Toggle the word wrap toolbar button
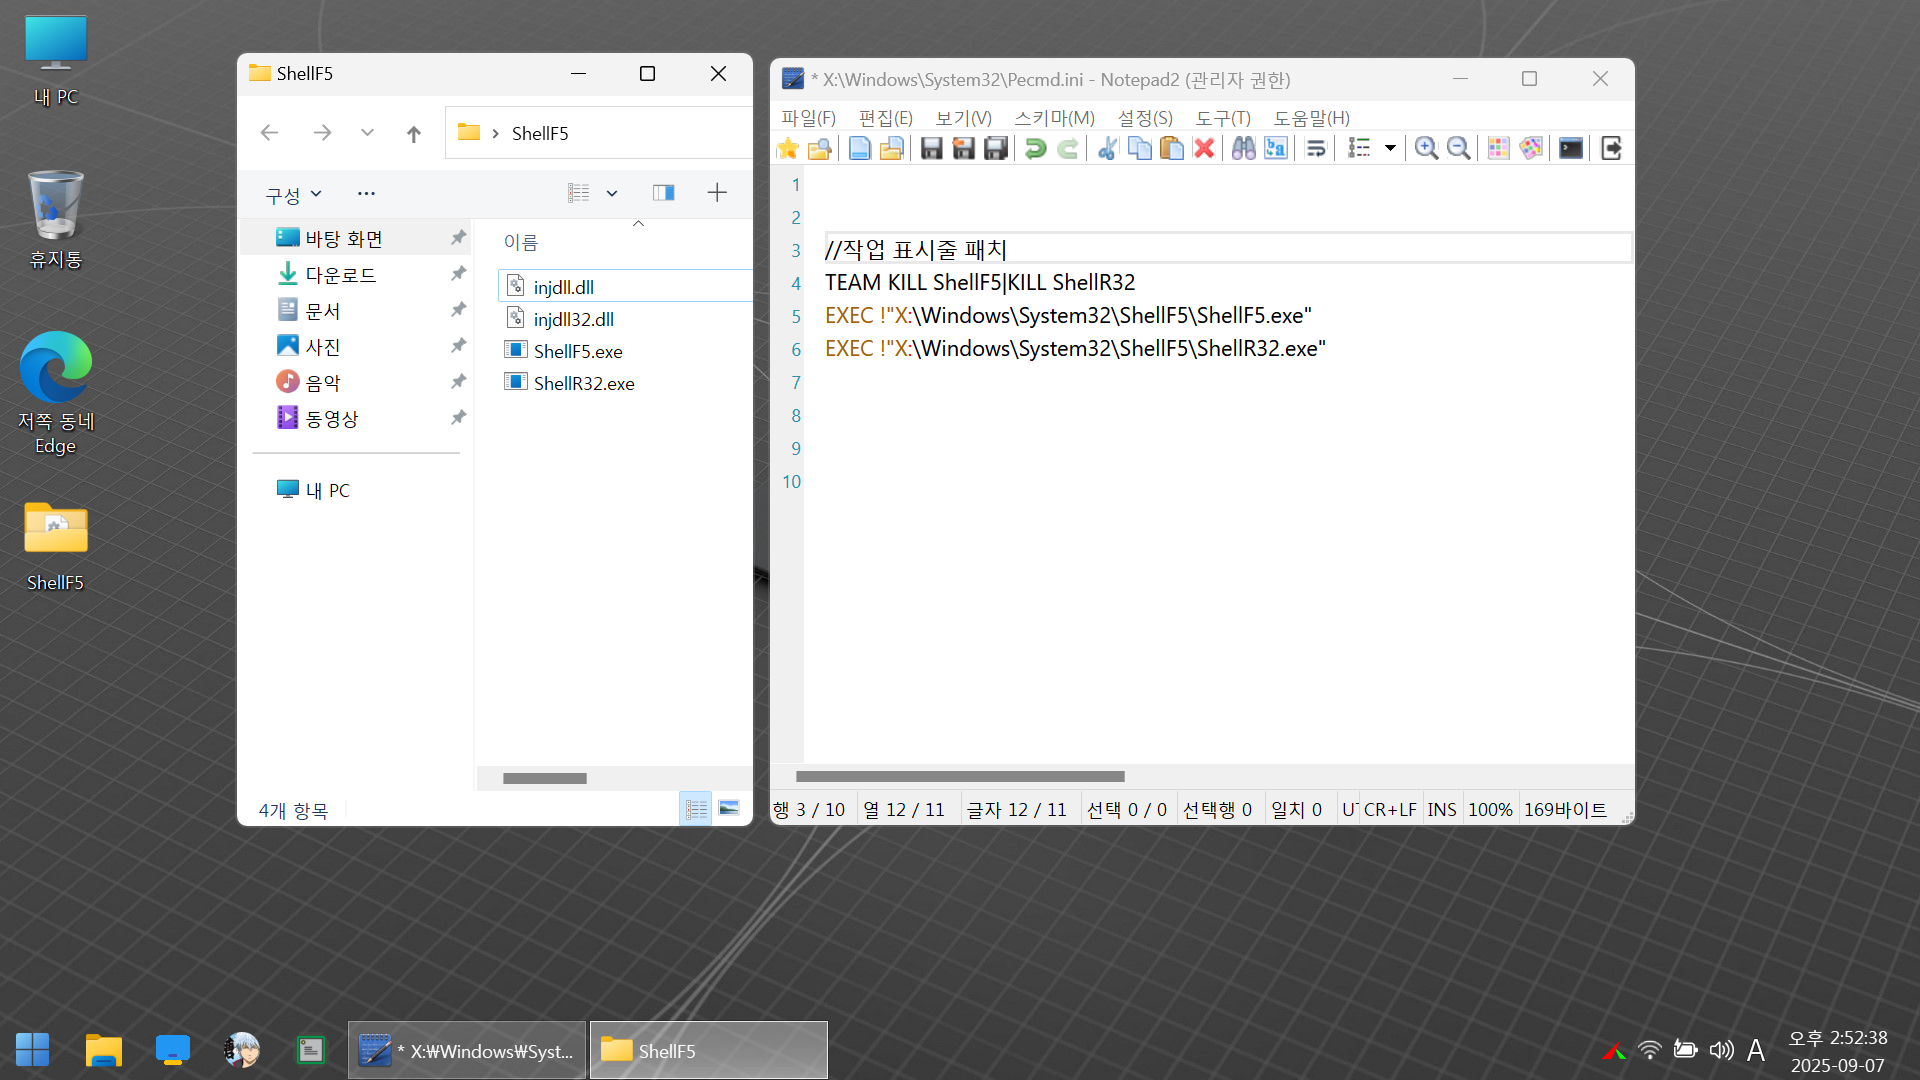Viewport: 1920px width, 1080px height. pos(1316,148)
